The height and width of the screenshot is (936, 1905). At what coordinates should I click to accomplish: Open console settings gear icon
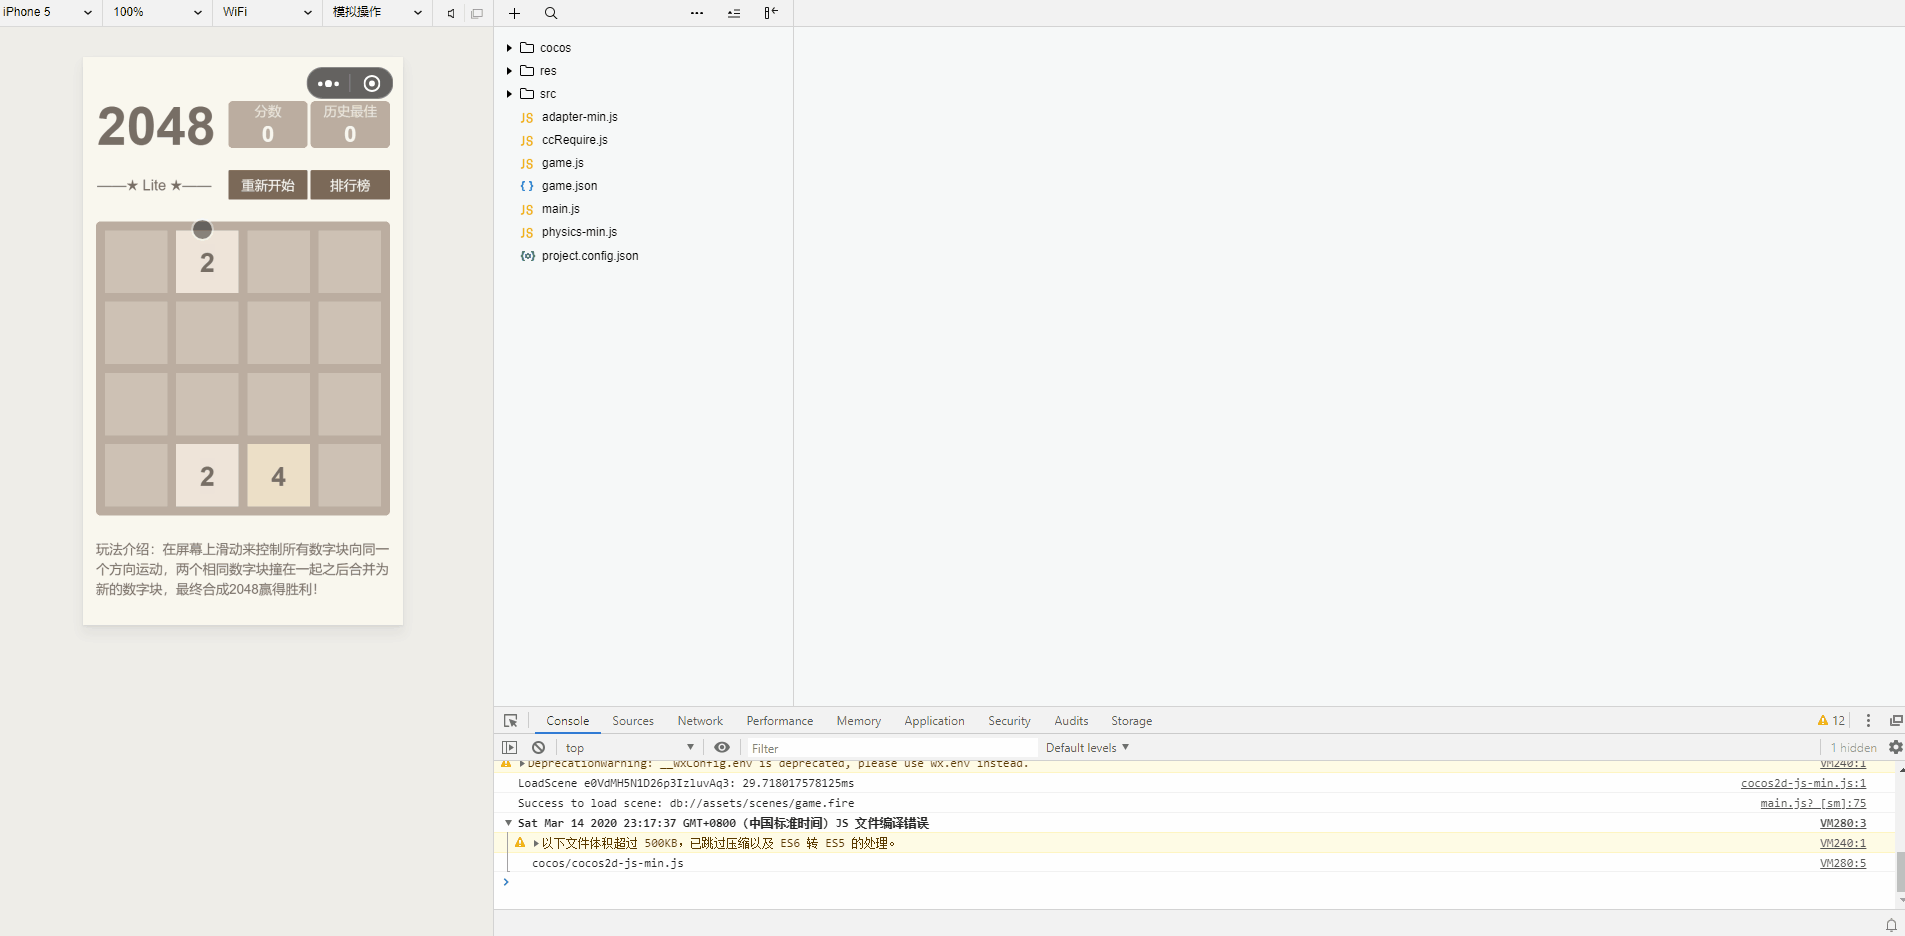click(1895, 748)
